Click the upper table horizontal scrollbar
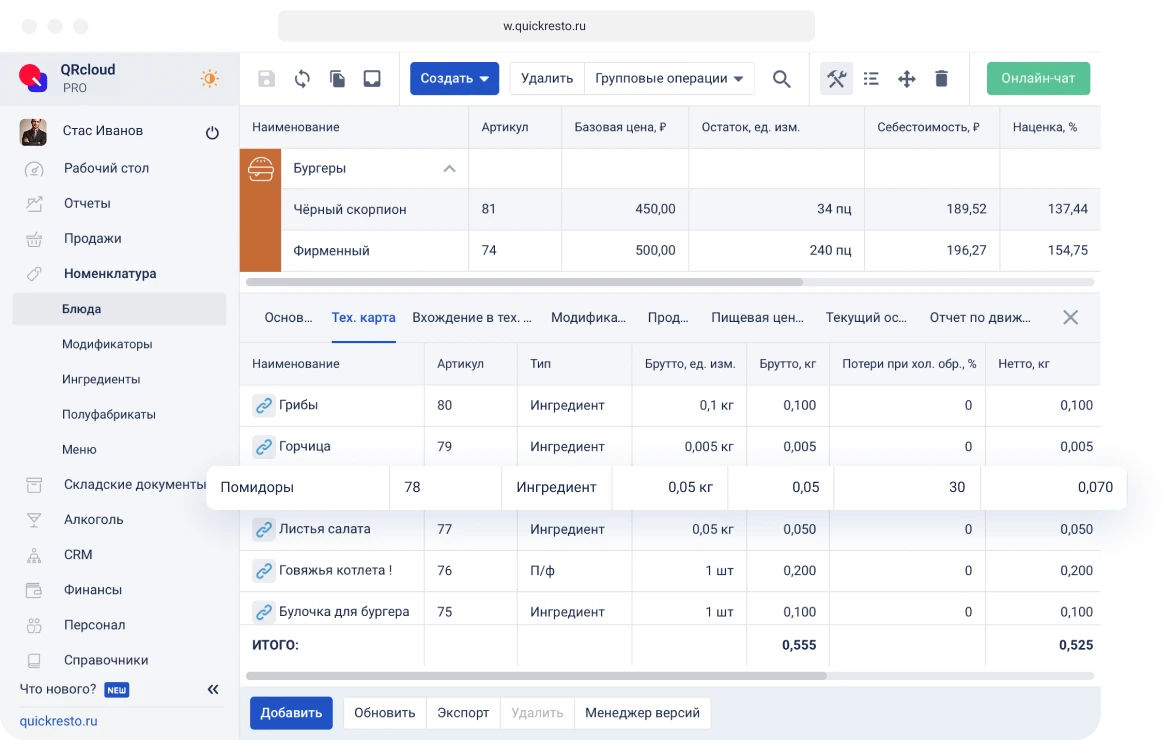 pos(525,282)
